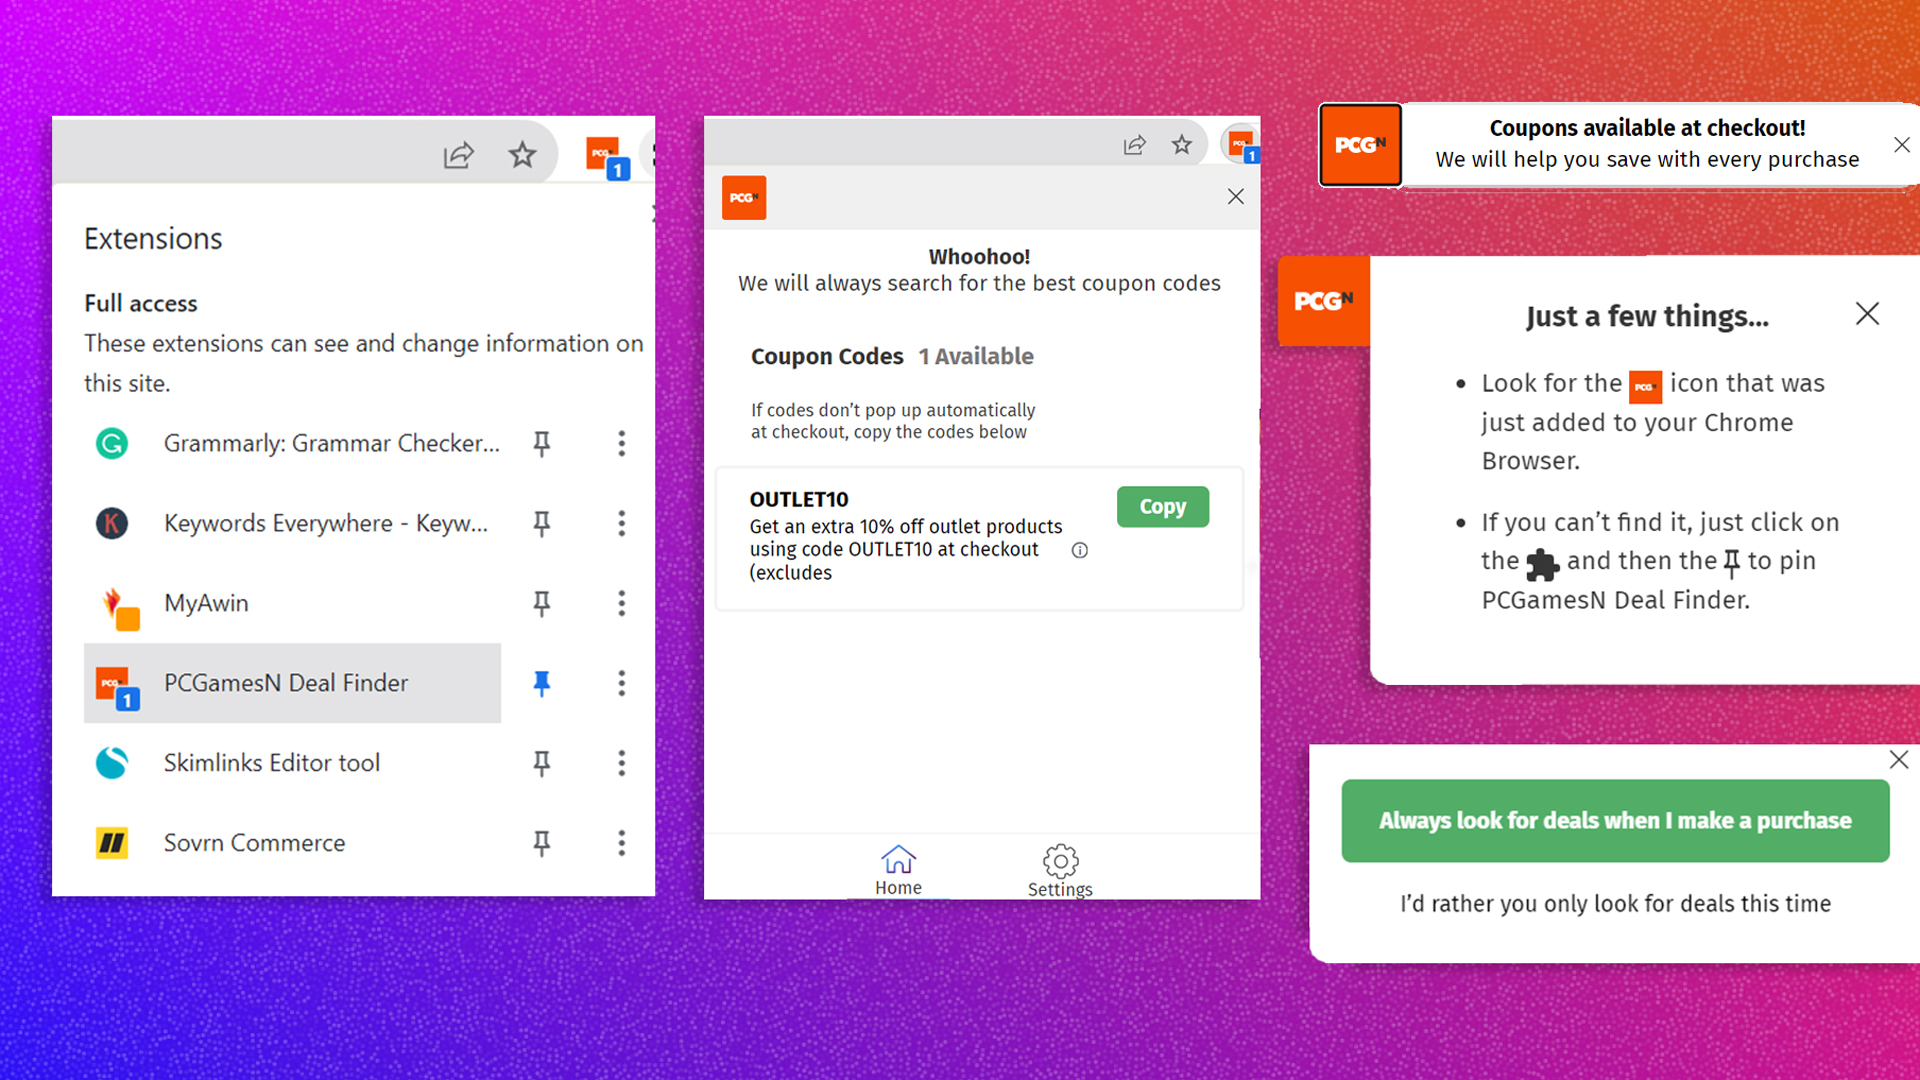Screen dimensions: 1920x1080
Task: Click the MyAwin extension icon
Action: tap(112, 603)
